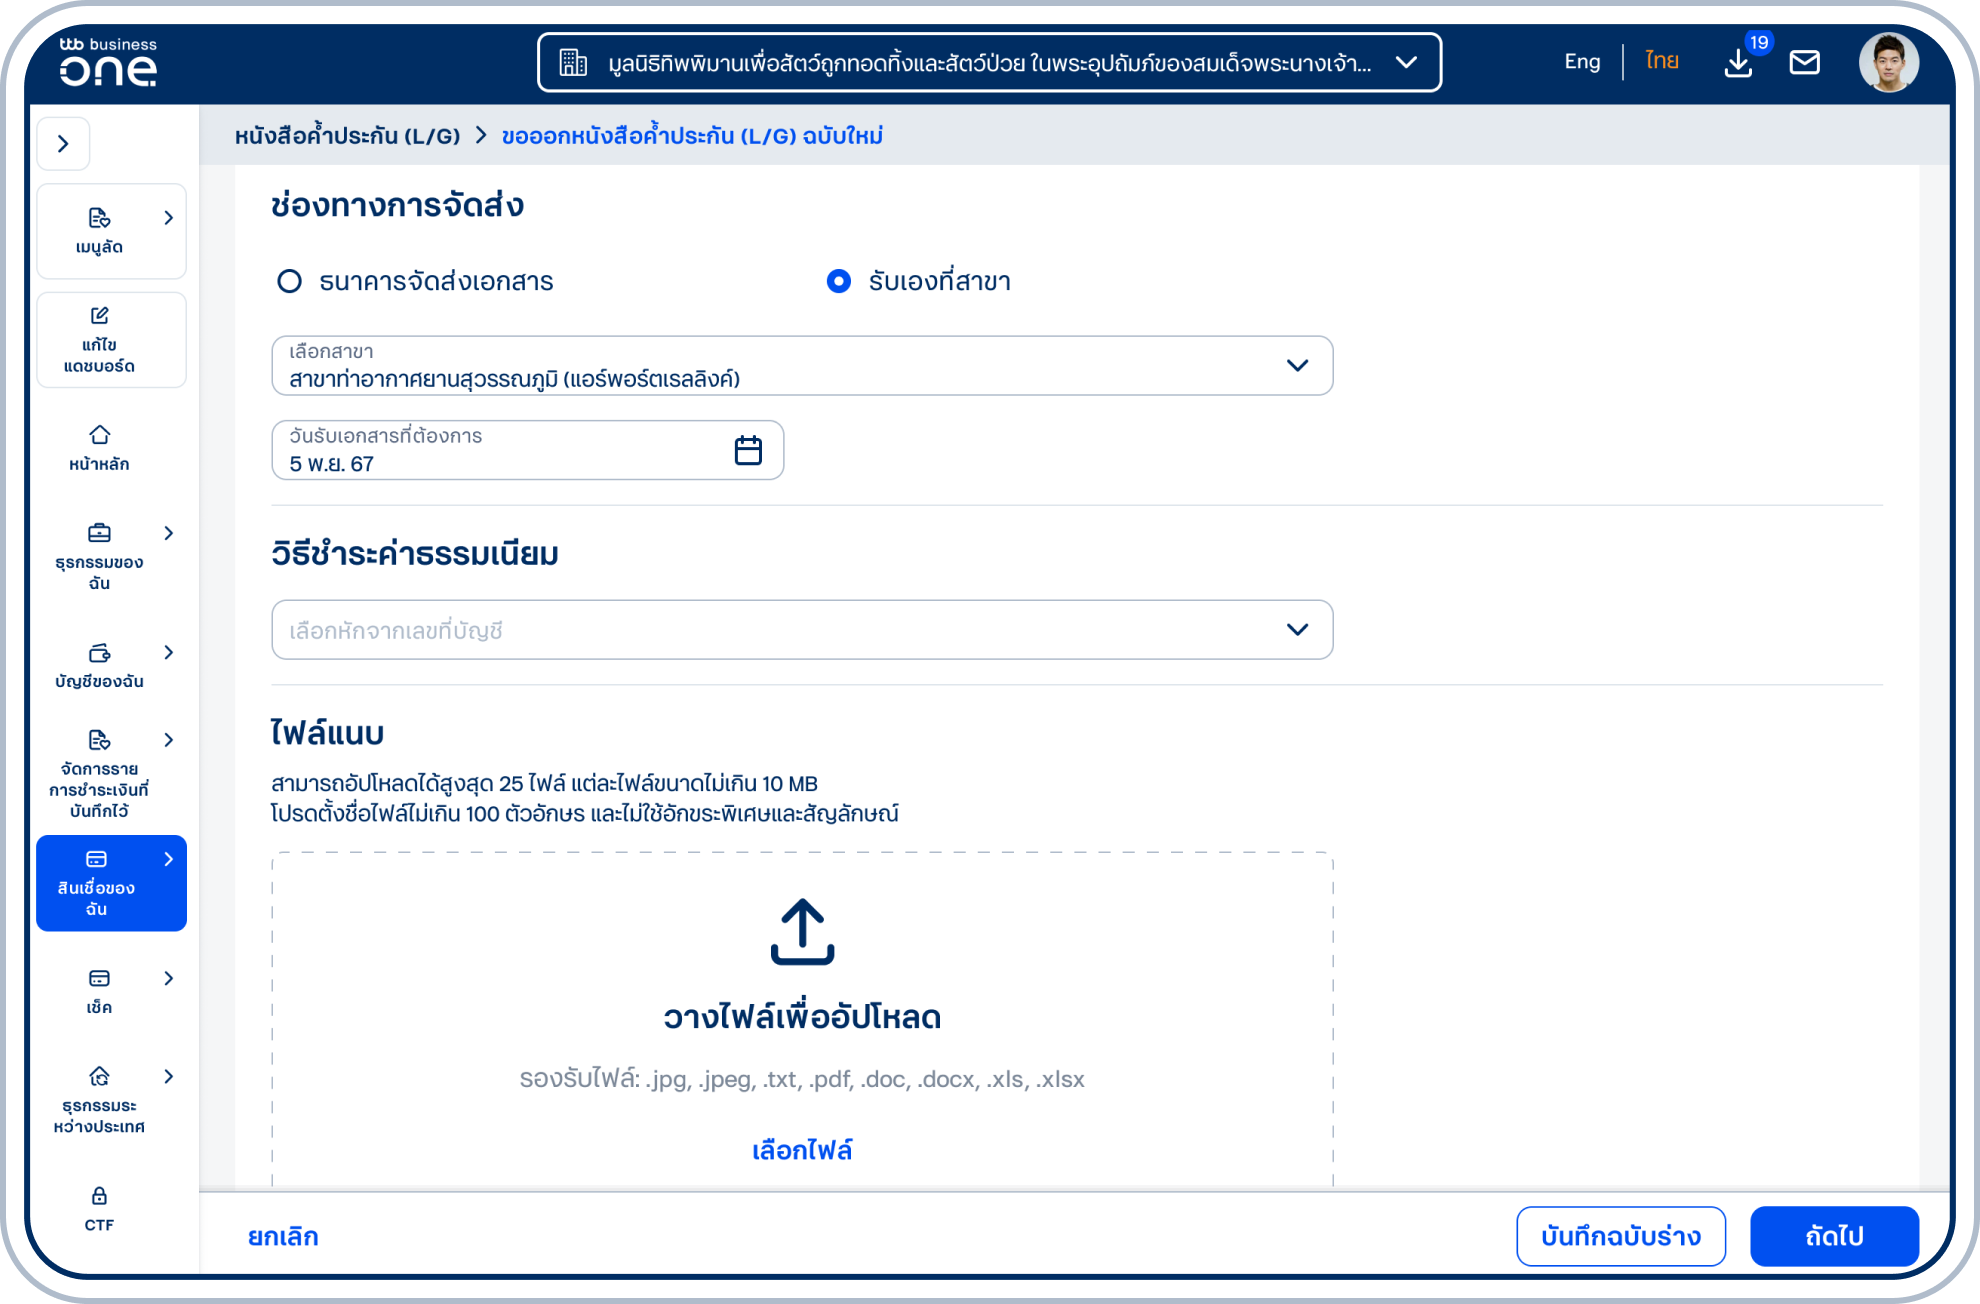Open the calendar date picker icon

(748, 451)
